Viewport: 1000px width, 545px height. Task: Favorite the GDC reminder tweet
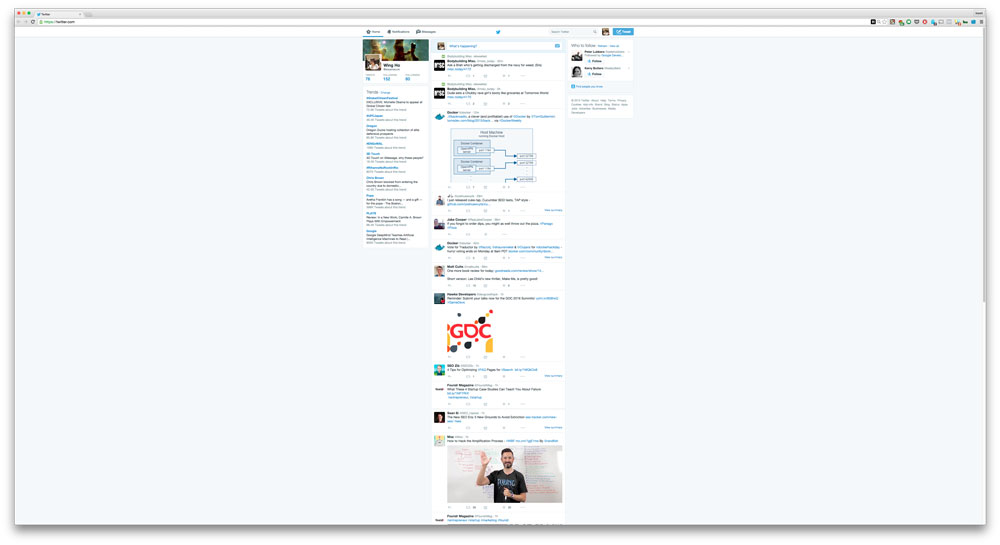(504, 357)
